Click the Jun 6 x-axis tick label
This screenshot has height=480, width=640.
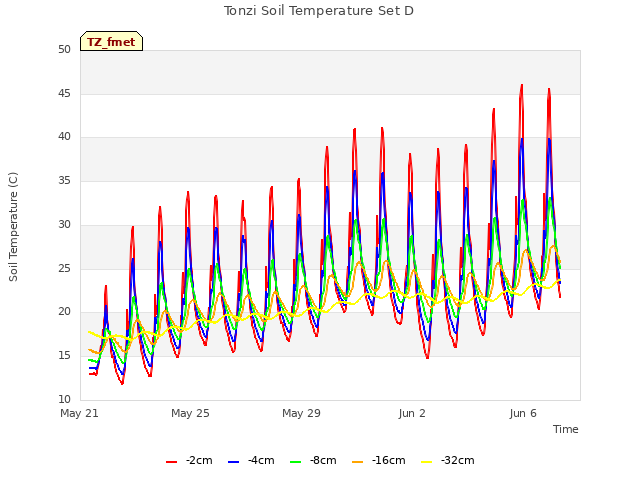tap(523, 413)
